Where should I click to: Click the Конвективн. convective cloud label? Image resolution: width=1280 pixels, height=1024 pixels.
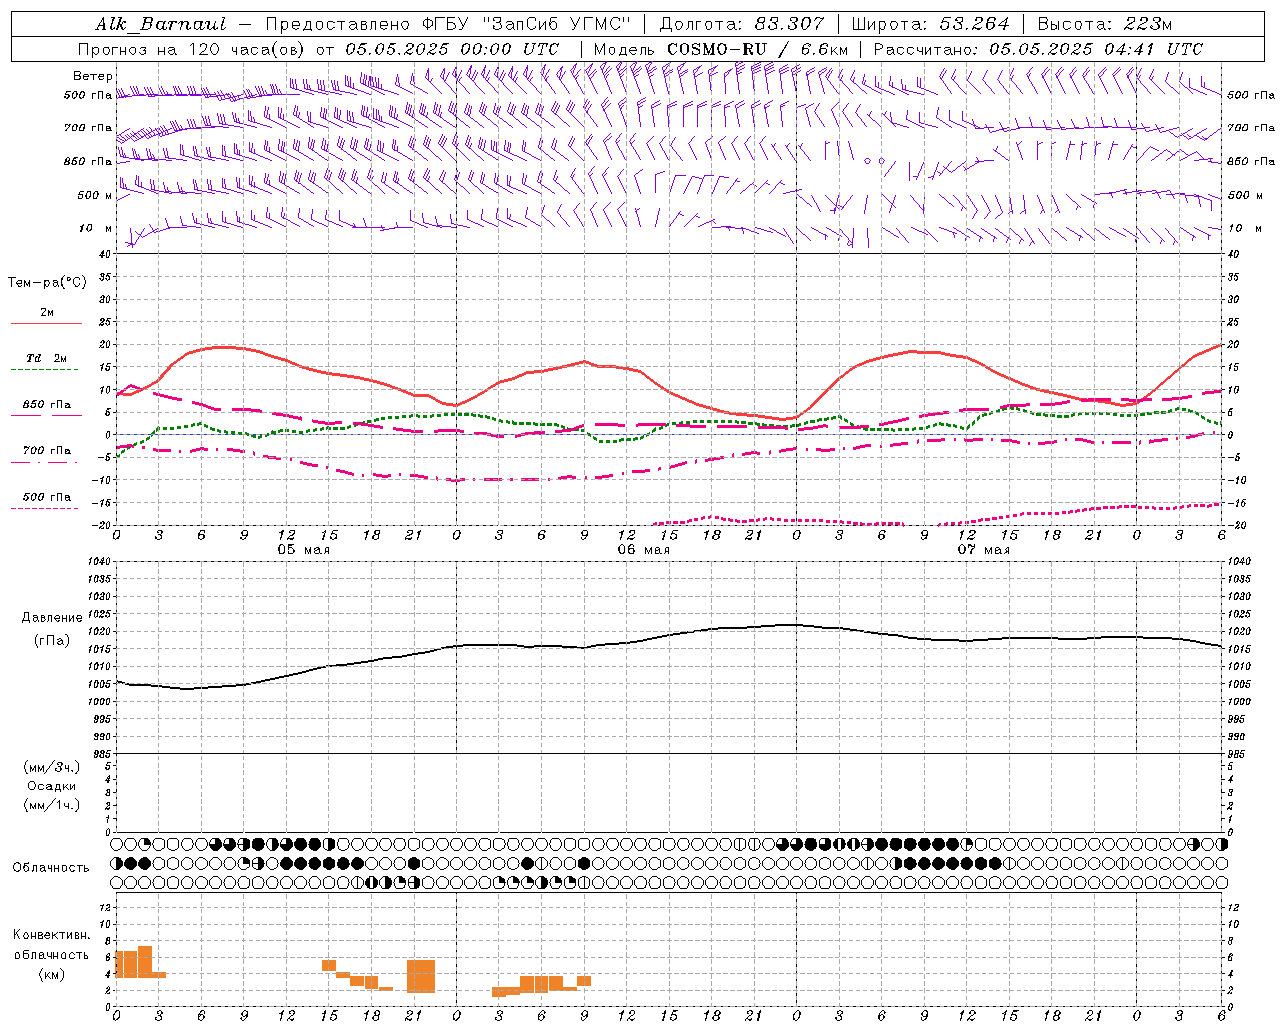point(52,935)
